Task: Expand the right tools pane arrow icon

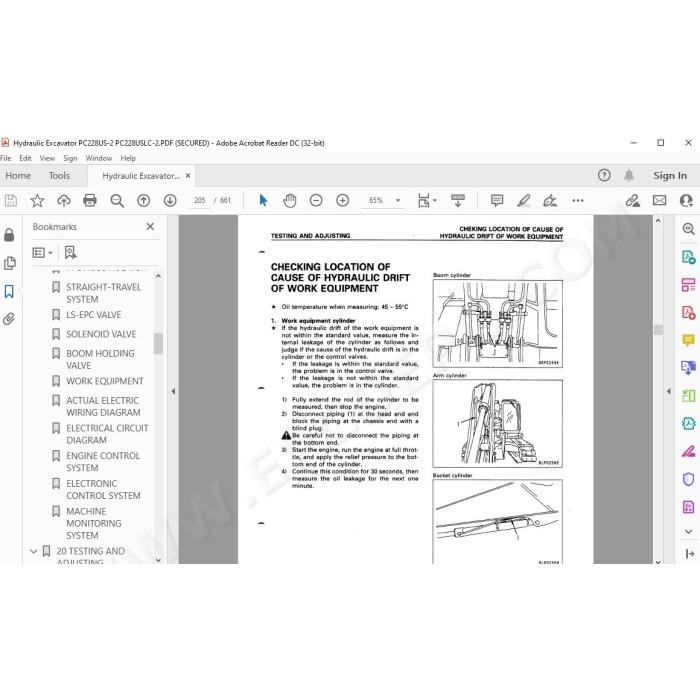Action: (x=689, y=554)
